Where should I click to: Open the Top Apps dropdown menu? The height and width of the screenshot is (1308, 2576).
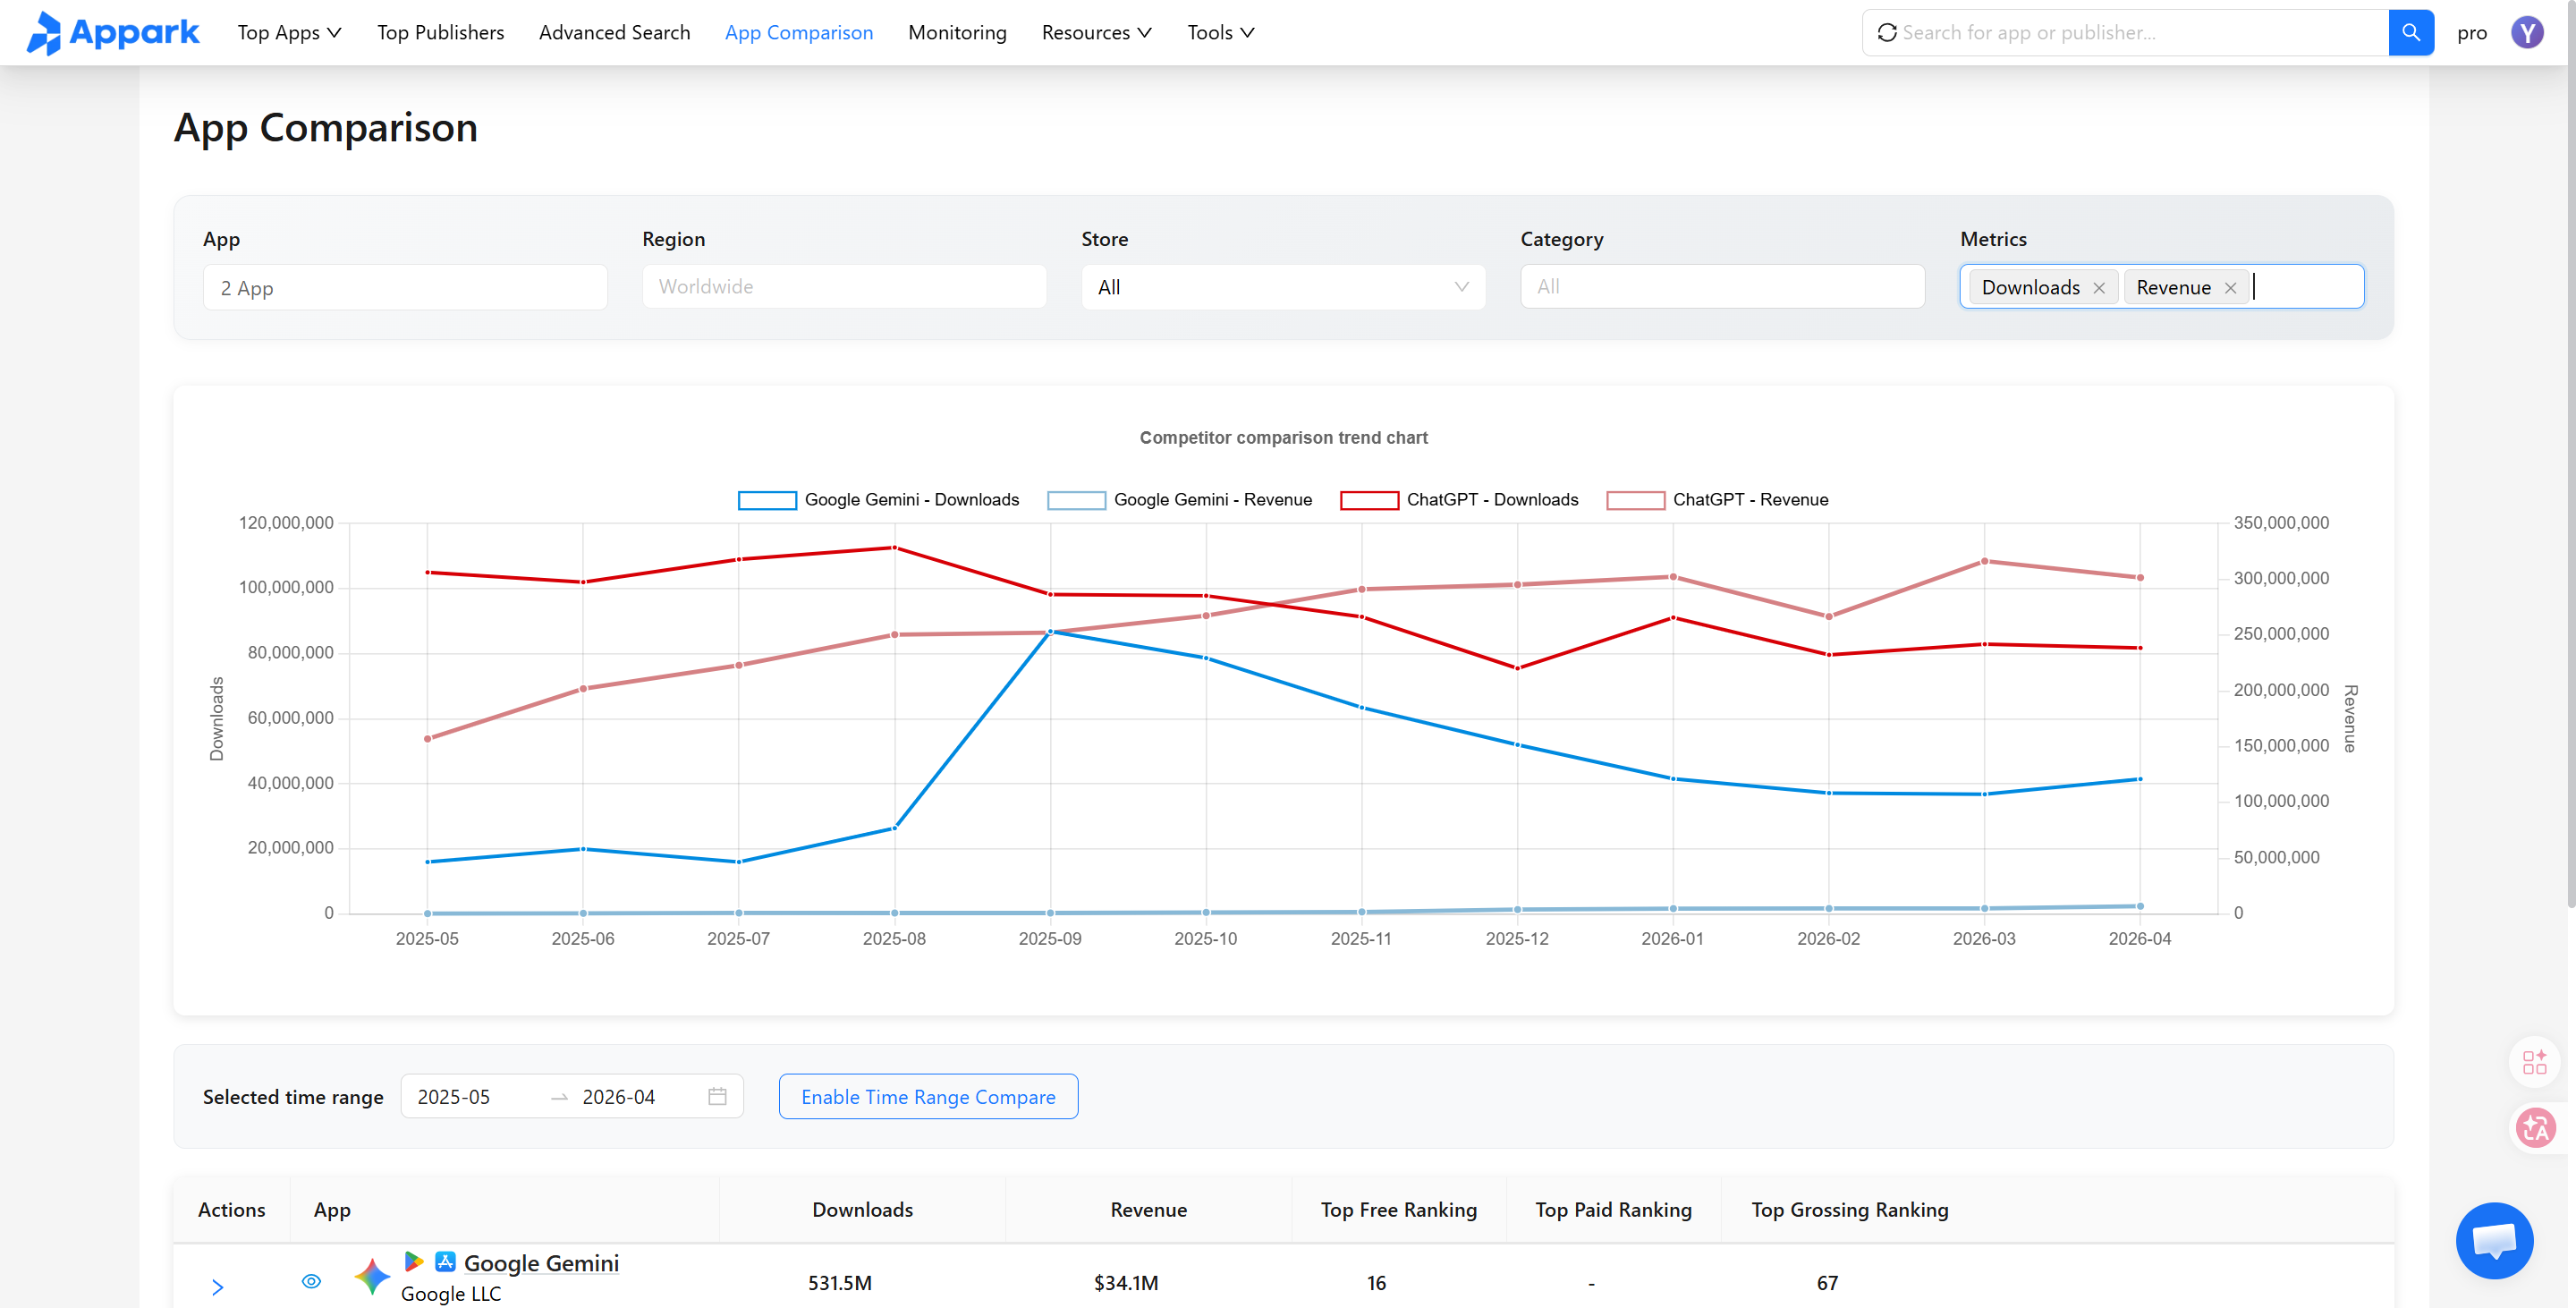pyautogui.click(x=289, y=33)
